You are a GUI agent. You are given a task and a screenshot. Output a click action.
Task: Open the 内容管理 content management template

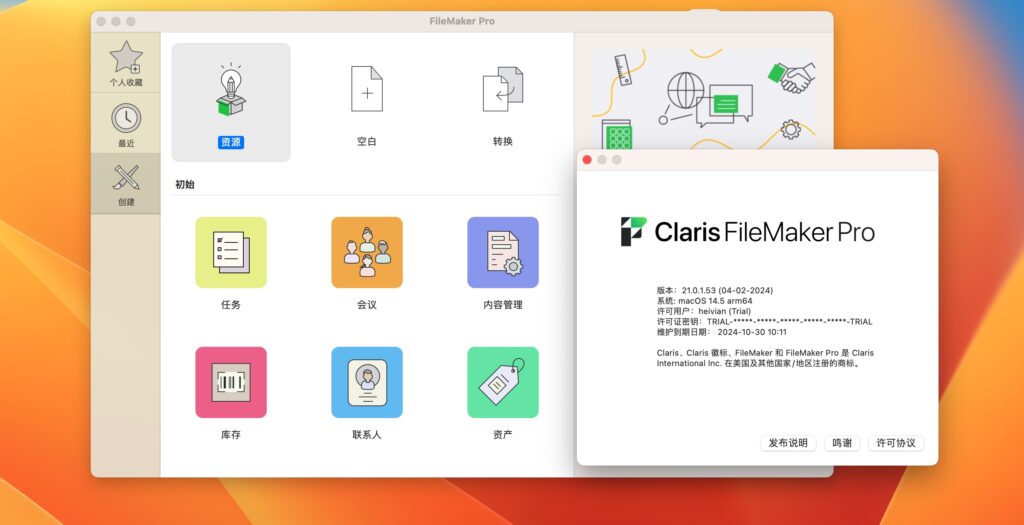pyautogui.click(x=503, y=252)
